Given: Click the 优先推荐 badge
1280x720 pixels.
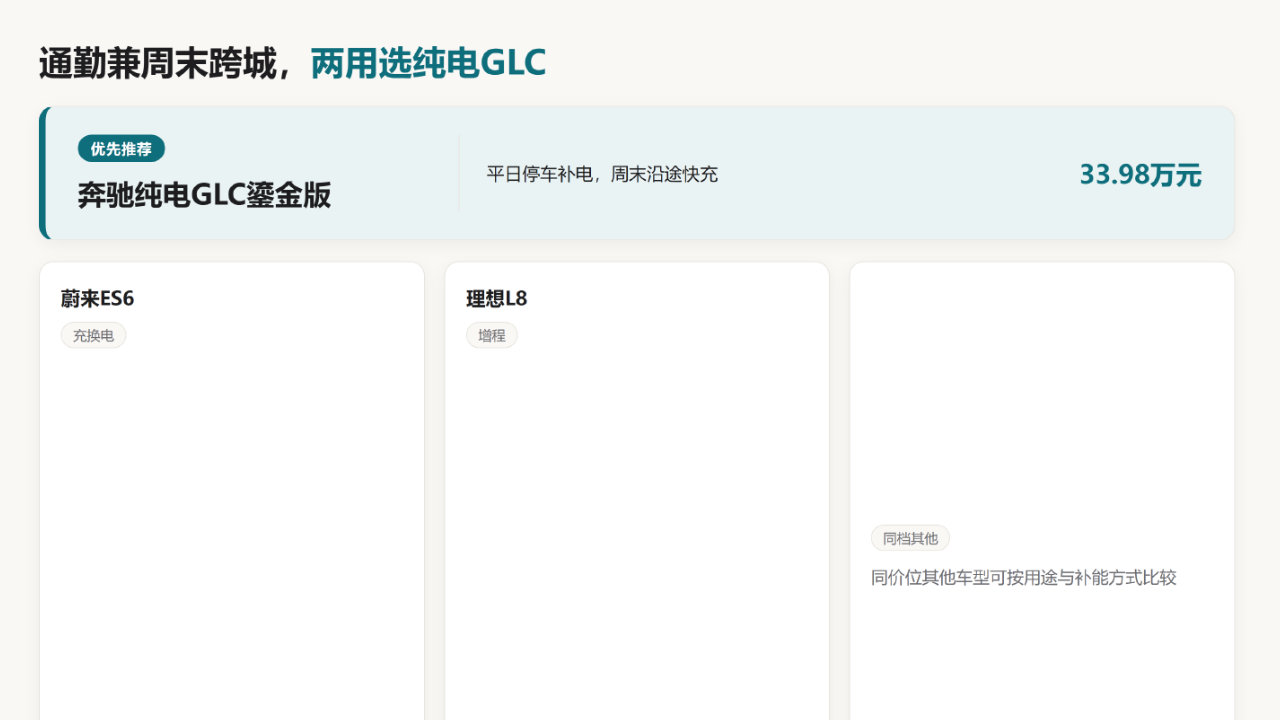Looking at the screenshot, I should [x=121, y=149].
